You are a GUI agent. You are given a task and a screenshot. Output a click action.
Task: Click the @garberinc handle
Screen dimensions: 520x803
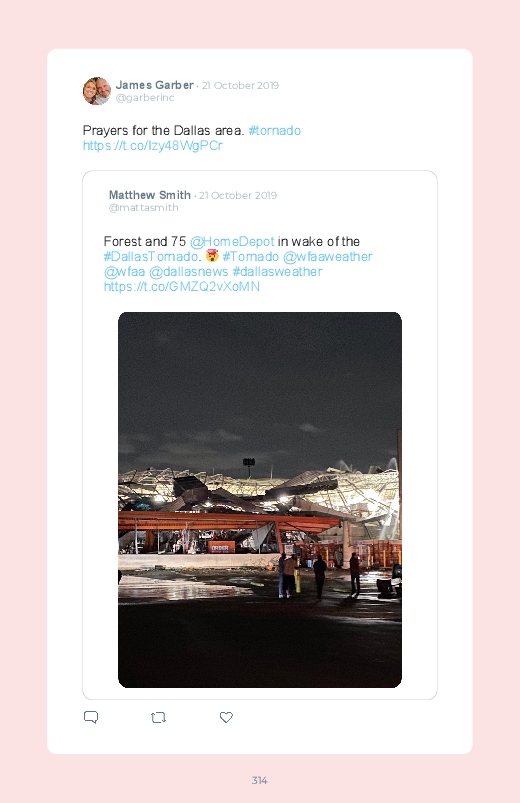[145, 97]
